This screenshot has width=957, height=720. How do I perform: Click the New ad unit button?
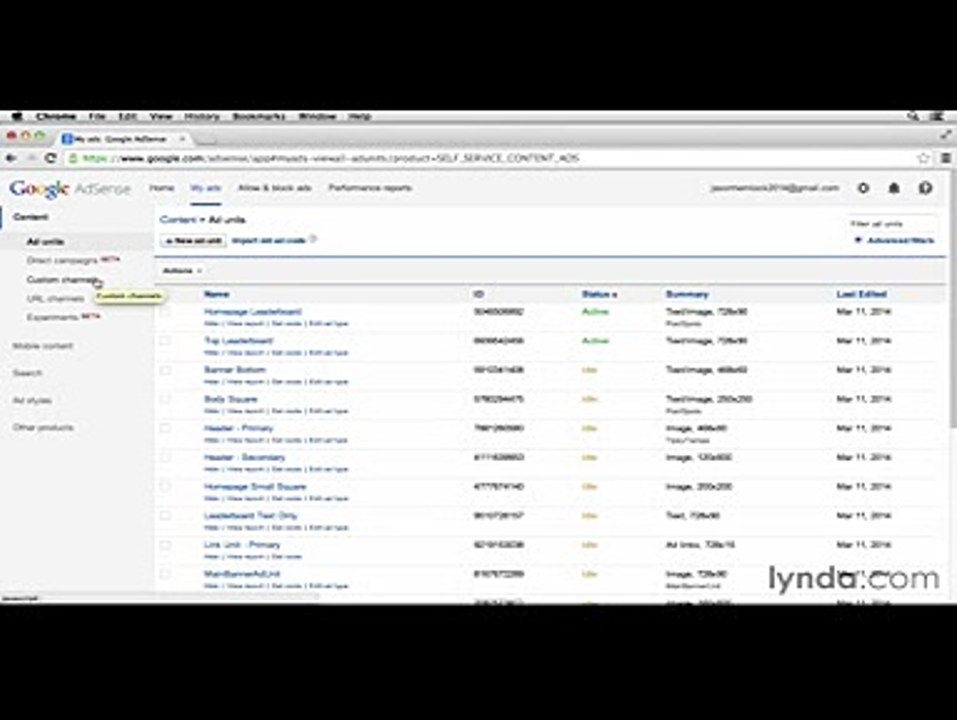193,240
